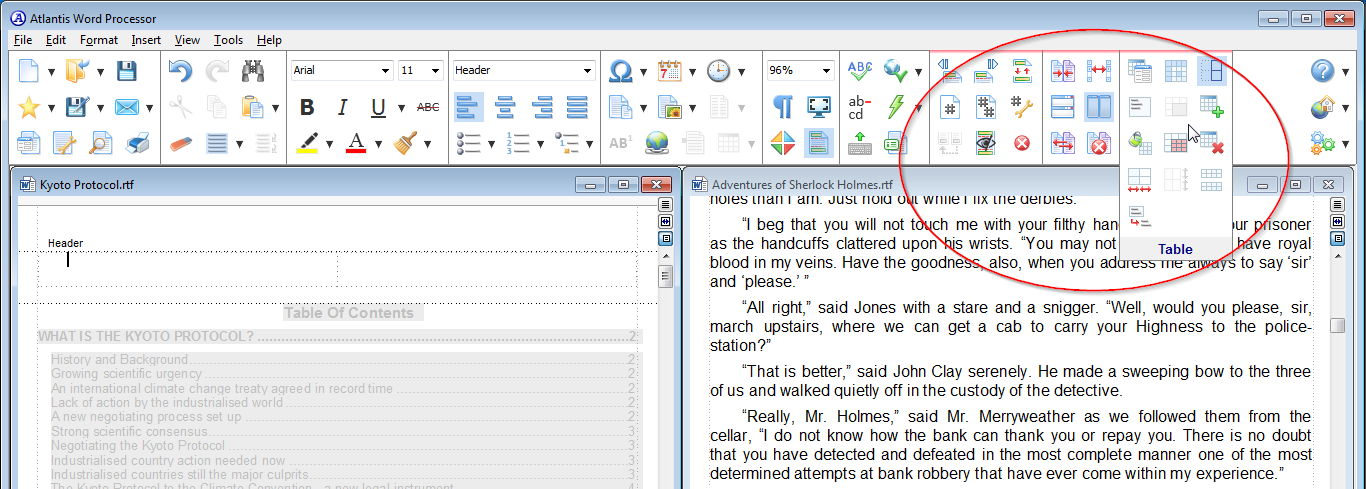The image size is (1366, 489).
Task: Open Print Preview magnifier icon
Action: click(101, 143)
